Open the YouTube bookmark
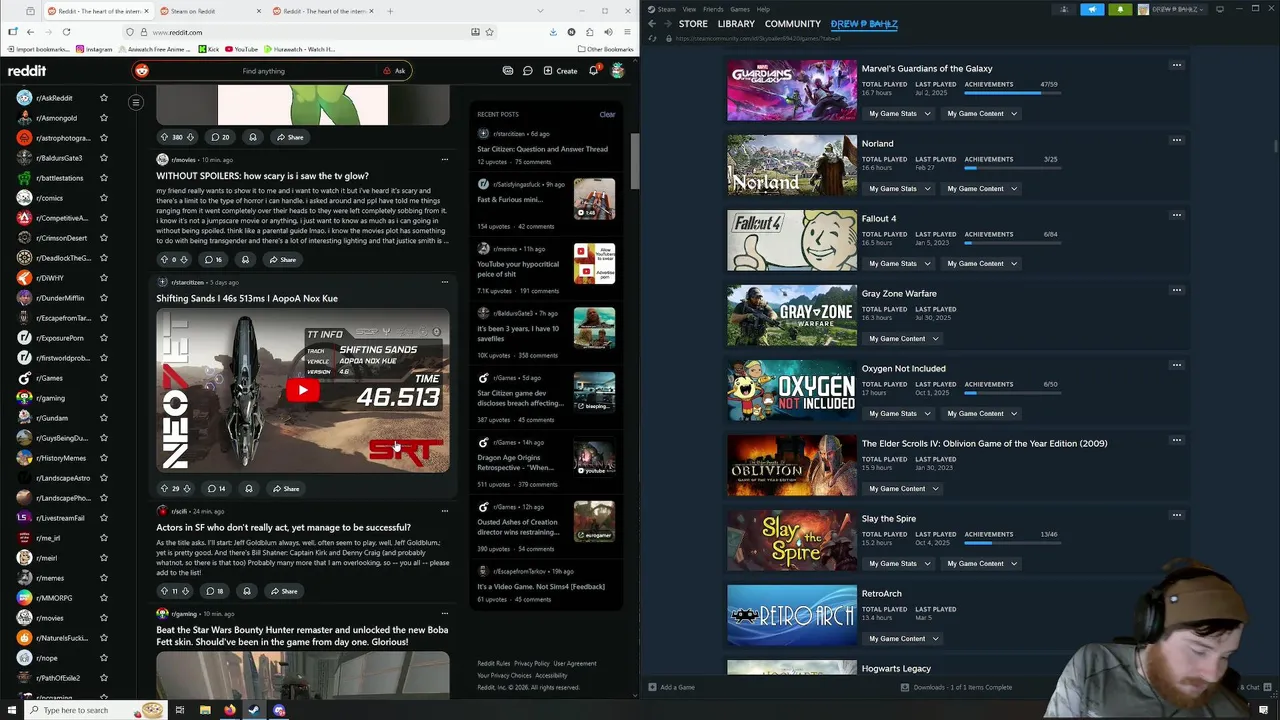1280x720 pixels. coord(241,49)
